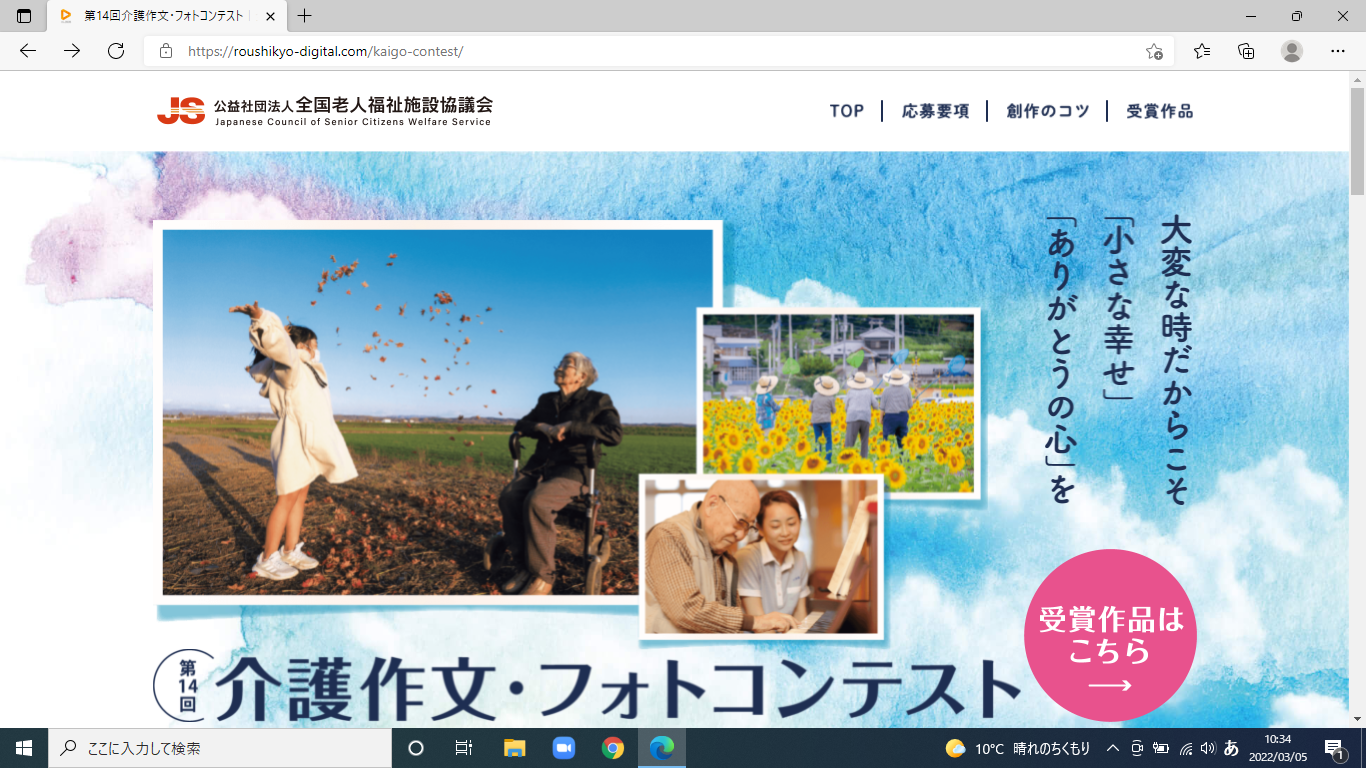Click pink 受賞作品はこちら circle button
Viewport: 1366px width, 768px height.
tap(1110, 635)
